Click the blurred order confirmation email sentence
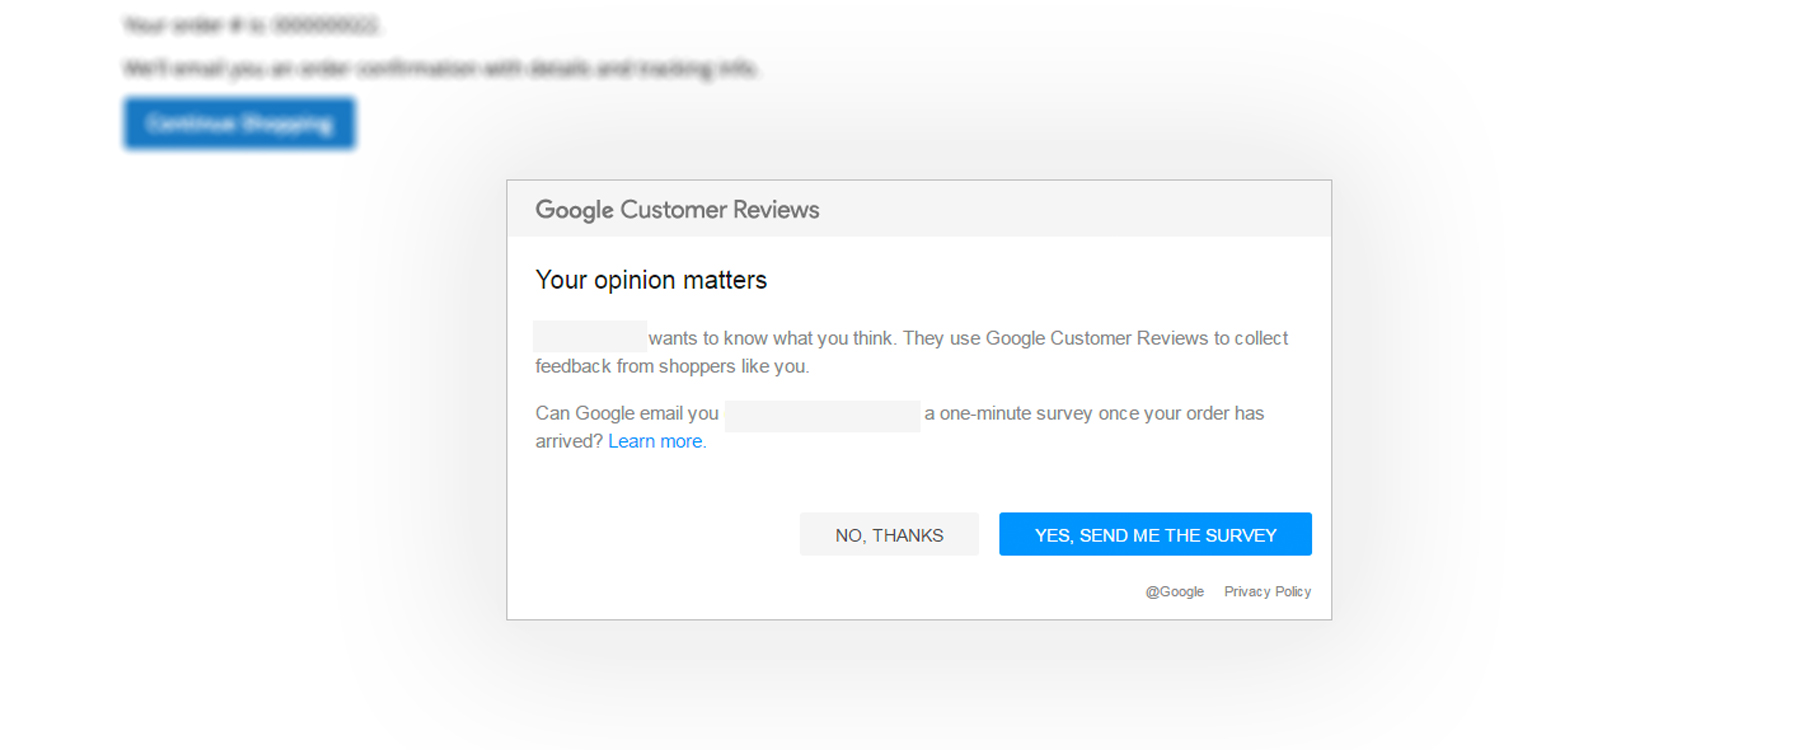Image resolution: width=1800 pixels, height=750 pixels. pyautogui.click(x=440, y=68)
